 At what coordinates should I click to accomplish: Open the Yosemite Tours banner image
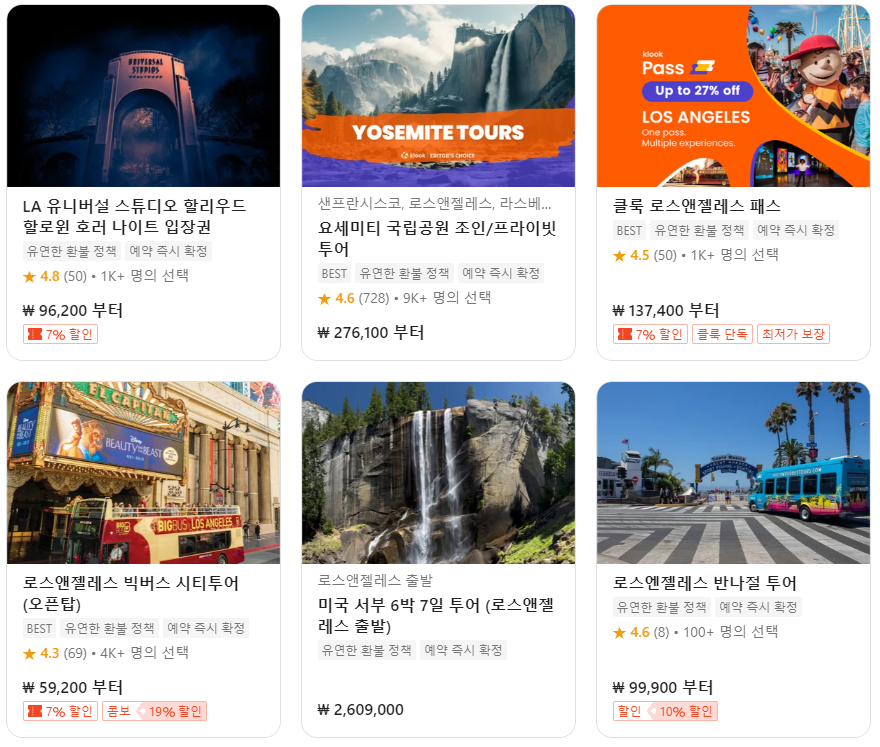click(x=438, y=96)
